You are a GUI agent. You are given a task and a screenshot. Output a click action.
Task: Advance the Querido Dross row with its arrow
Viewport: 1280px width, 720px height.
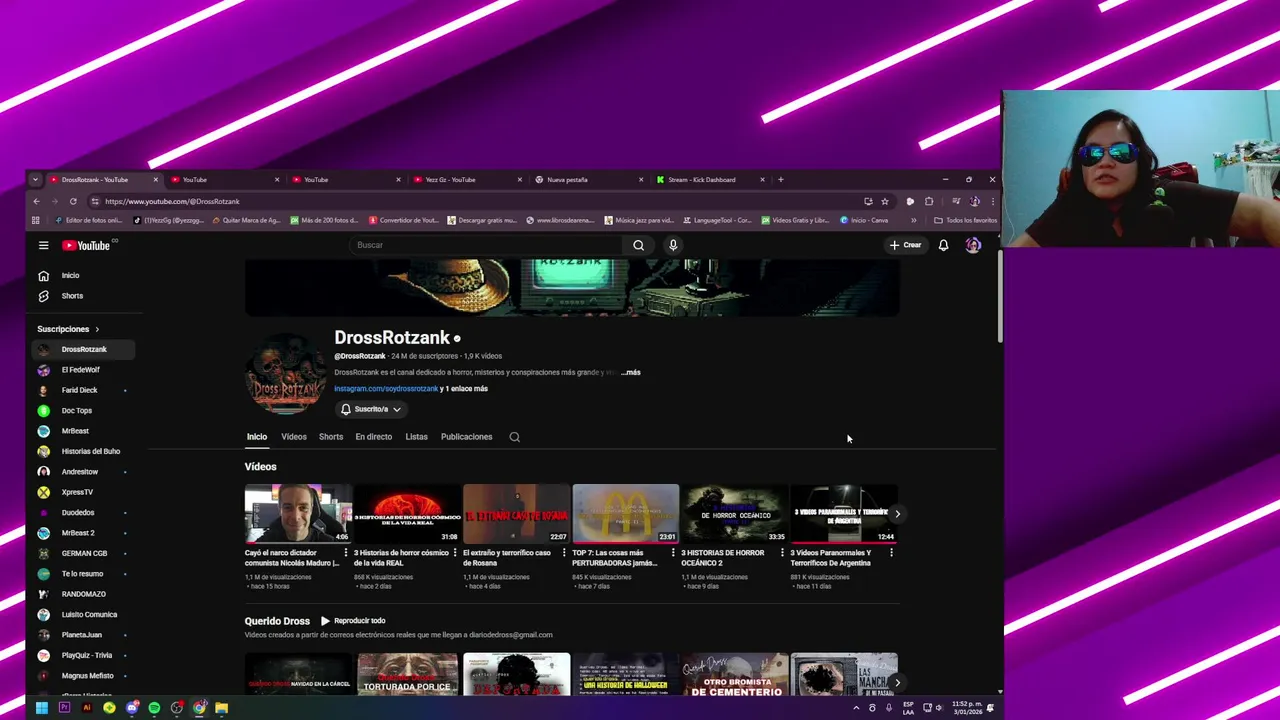point(897,683)
